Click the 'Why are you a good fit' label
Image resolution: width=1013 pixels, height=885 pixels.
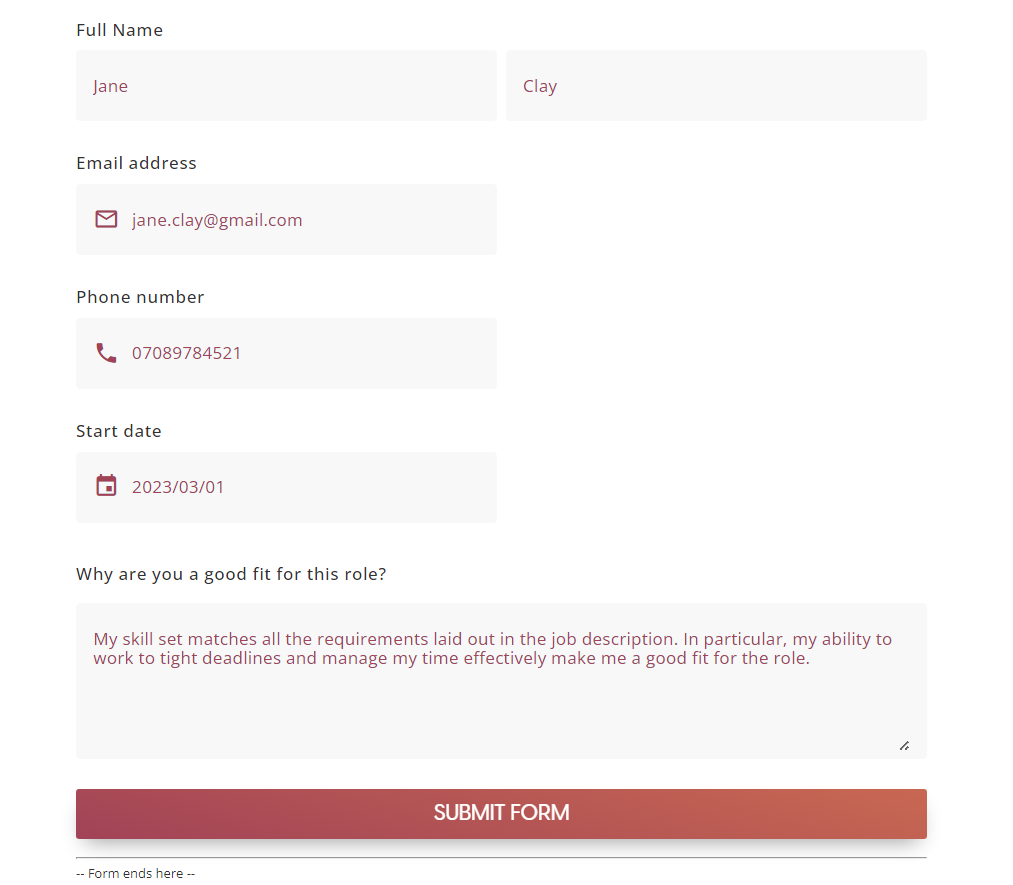231,574
